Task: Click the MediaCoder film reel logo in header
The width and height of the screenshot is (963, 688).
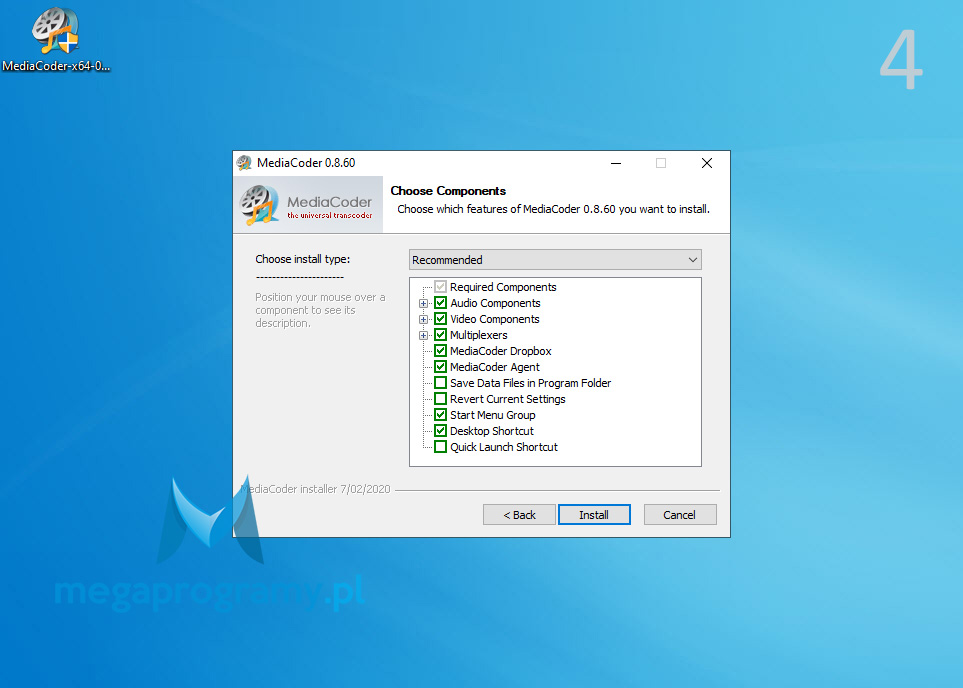Action: pyautogui.click(x=259, y=205)
